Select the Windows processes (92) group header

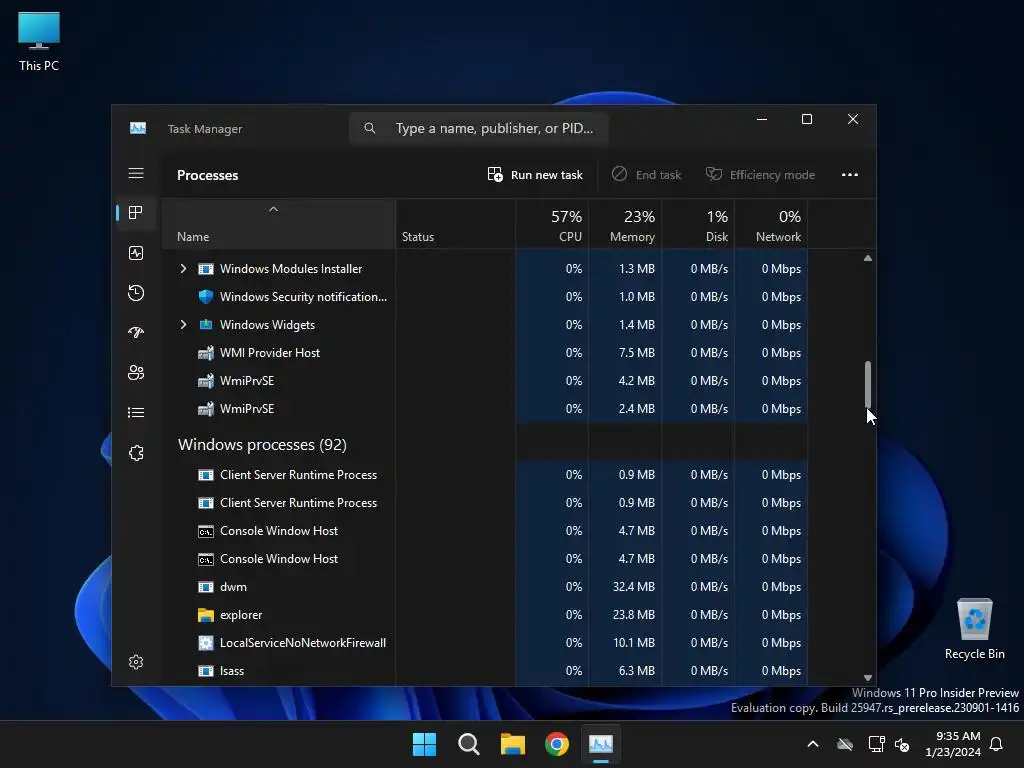(x=263, y=444)
